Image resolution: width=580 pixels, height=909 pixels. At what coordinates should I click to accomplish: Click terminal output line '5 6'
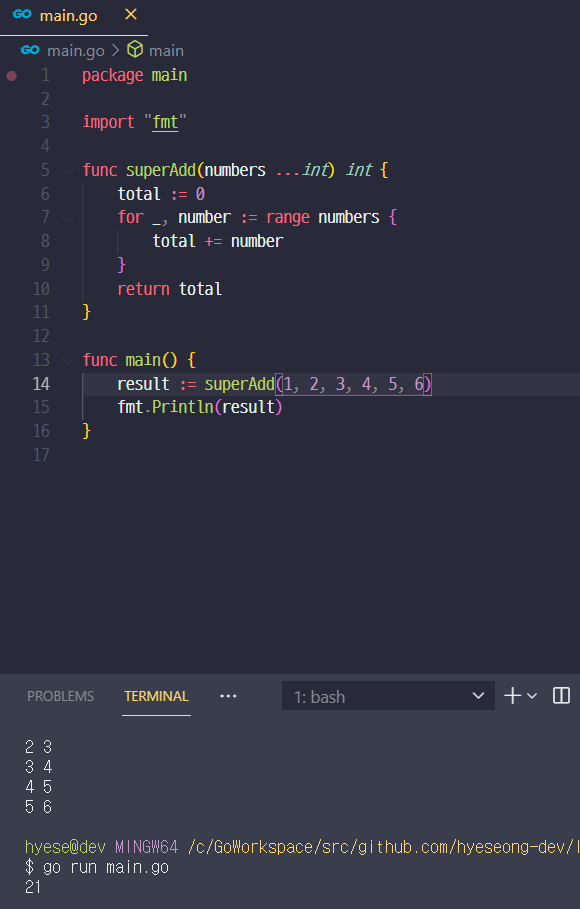tap(38, 806)
